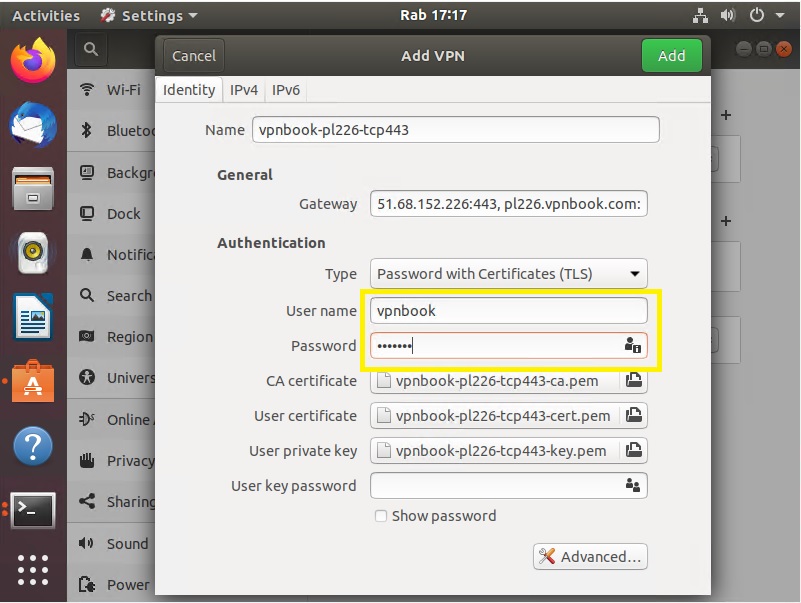Enable the Show password checkbox
Viewport: 801px width, 603px height.
coord(381,516)
